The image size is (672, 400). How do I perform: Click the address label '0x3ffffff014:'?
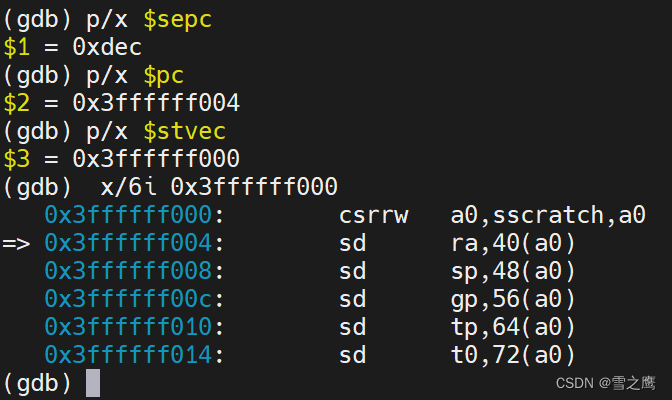click(134, 355)
